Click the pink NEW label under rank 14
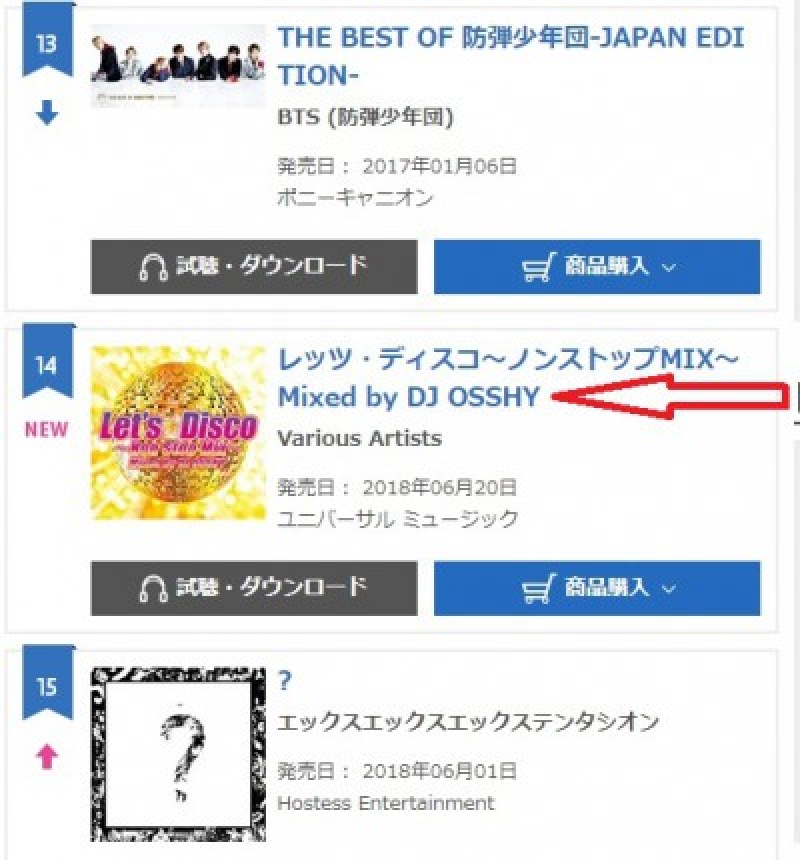Screen dimensions: 800x860 coord(47,429)
